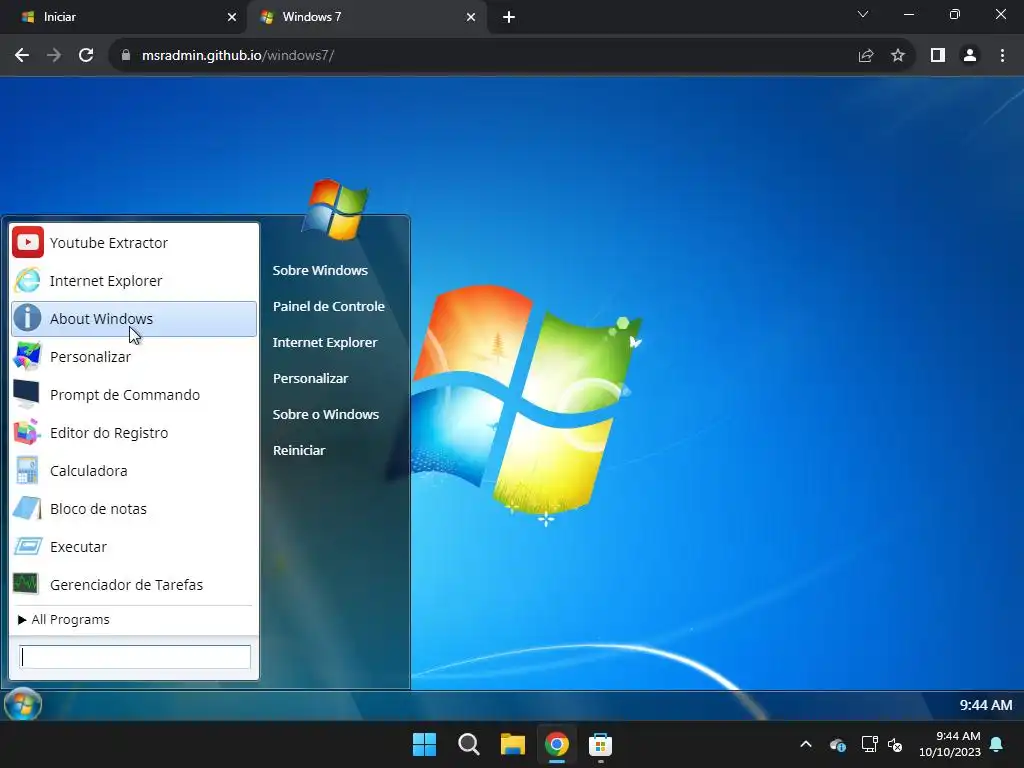The height and width of the screenshot is (768, 1024).
Task: Open notifications bell in tray
Action: pyautogui.click(x=997, y=744)
